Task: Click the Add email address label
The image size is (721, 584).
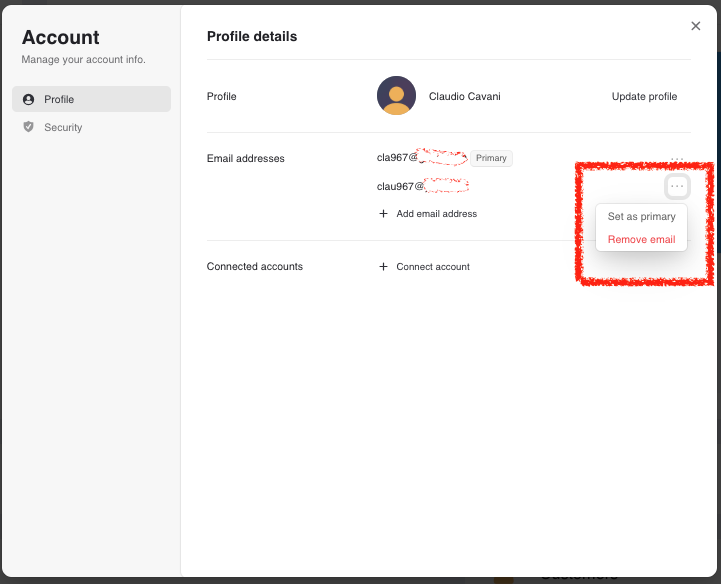Action: [436, 214]
